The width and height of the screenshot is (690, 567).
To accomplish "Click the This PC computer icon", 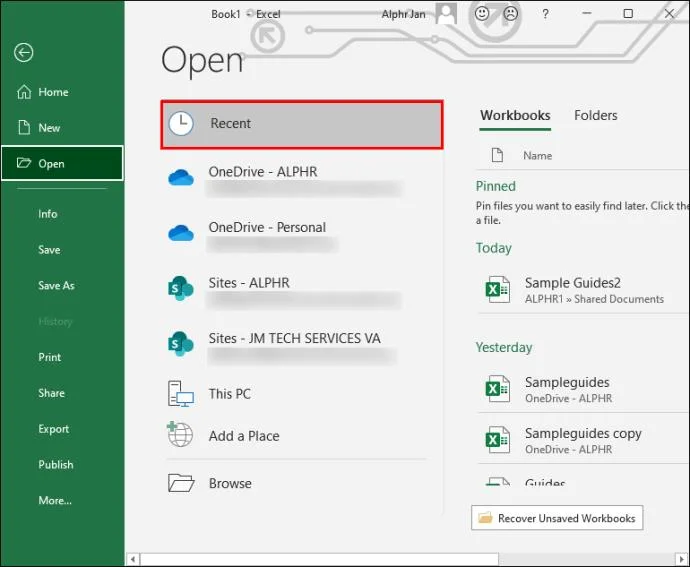I will click(181, 394).
